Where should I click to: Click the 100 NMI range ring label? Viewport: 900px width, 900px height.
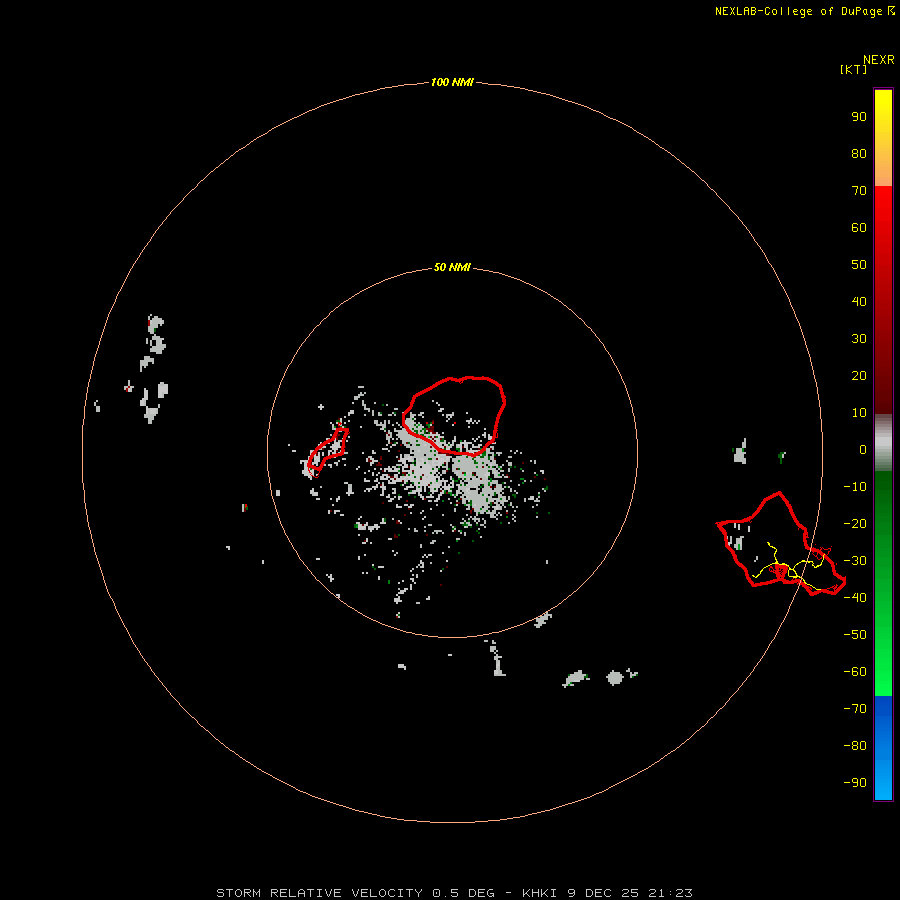(x=452, y=82)
